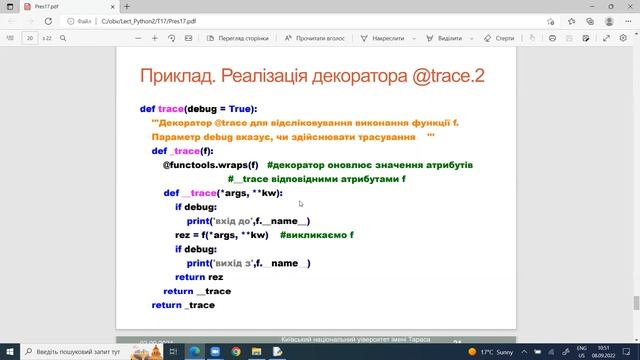Activate the Накреслити draw tool
The height and width of the screenshot is (360, 640).
[382, 38]
